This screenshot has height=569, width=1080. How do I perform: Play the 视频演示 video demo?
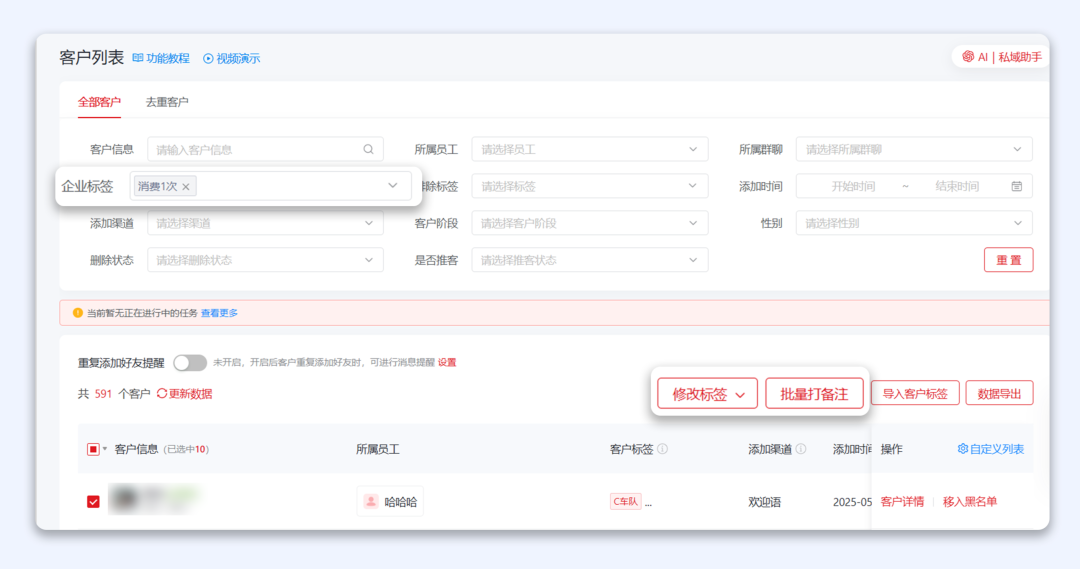[208, 58]
